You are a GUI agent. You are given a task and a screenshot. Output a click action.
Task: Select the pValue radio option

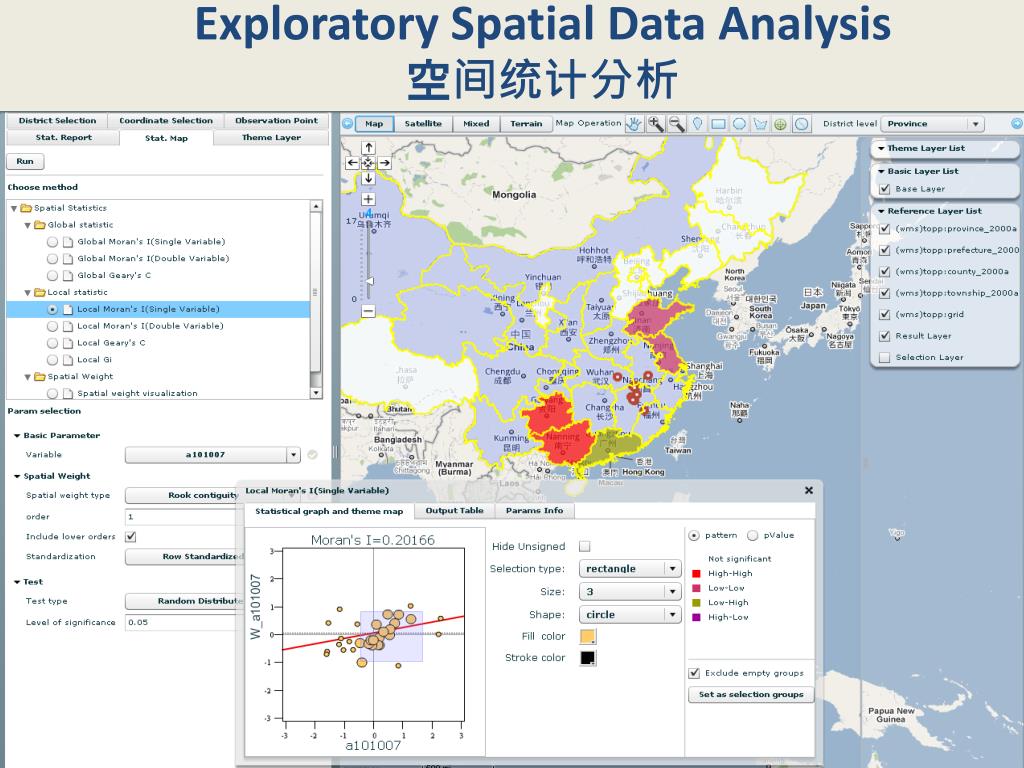[x=752, y=536]
